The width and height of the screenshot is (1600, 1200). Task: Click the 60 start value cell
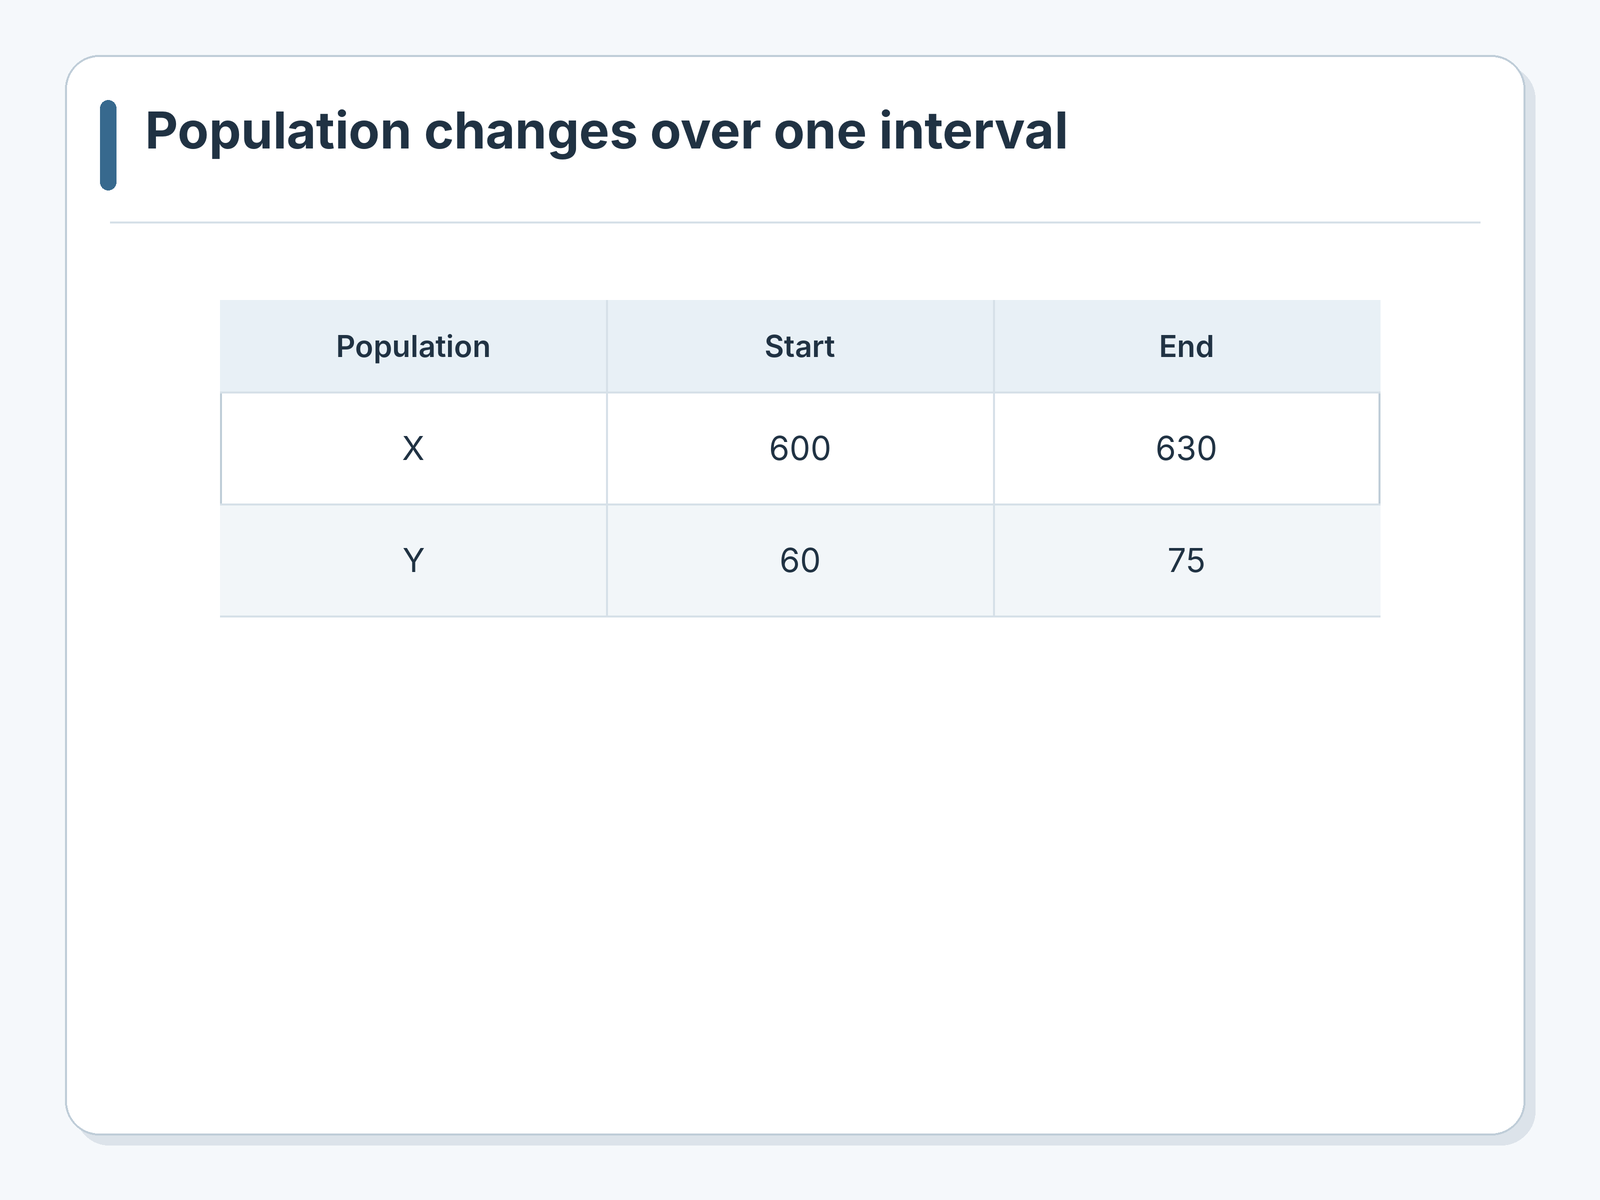coord(800,560)
